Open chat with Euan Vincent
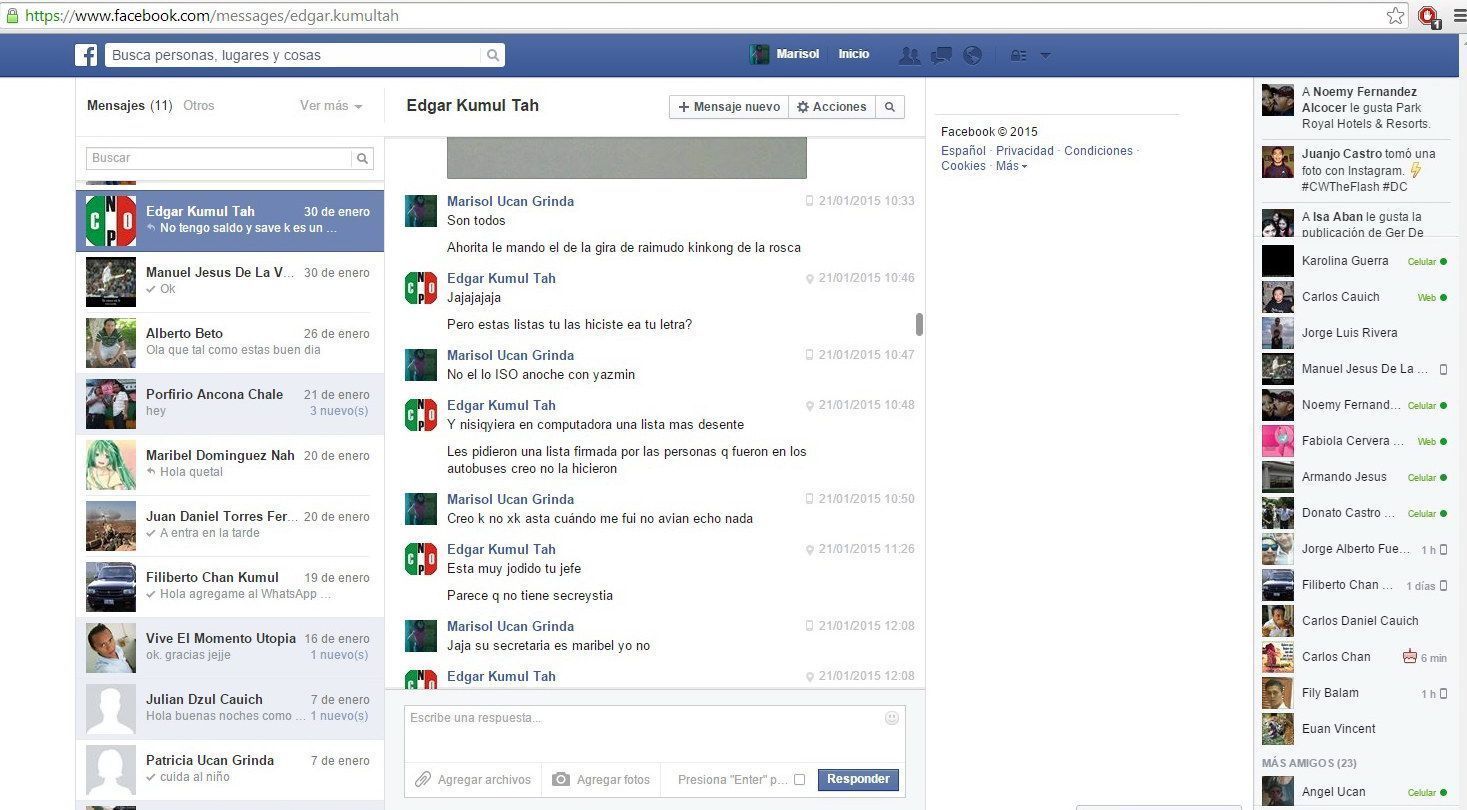The width and height of the screenshot is (1467, 810). pyautogui.click(x=1355, y=729)
